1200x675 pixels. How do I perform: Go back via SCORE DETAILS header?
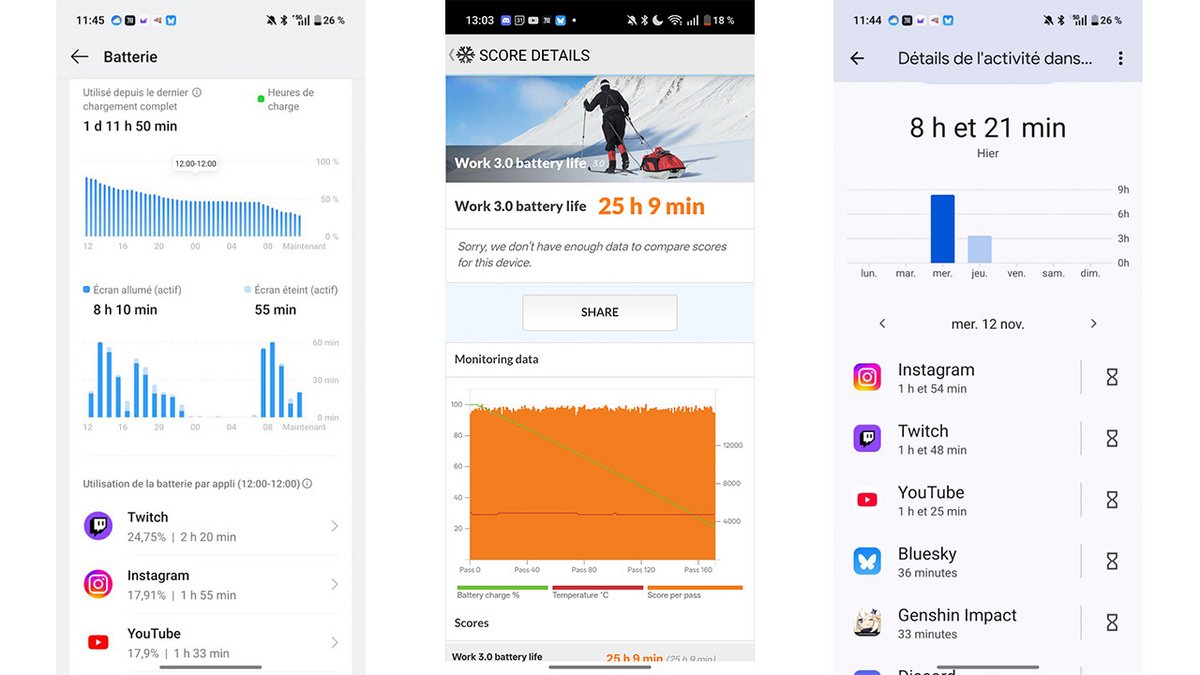tap(453, 55)
